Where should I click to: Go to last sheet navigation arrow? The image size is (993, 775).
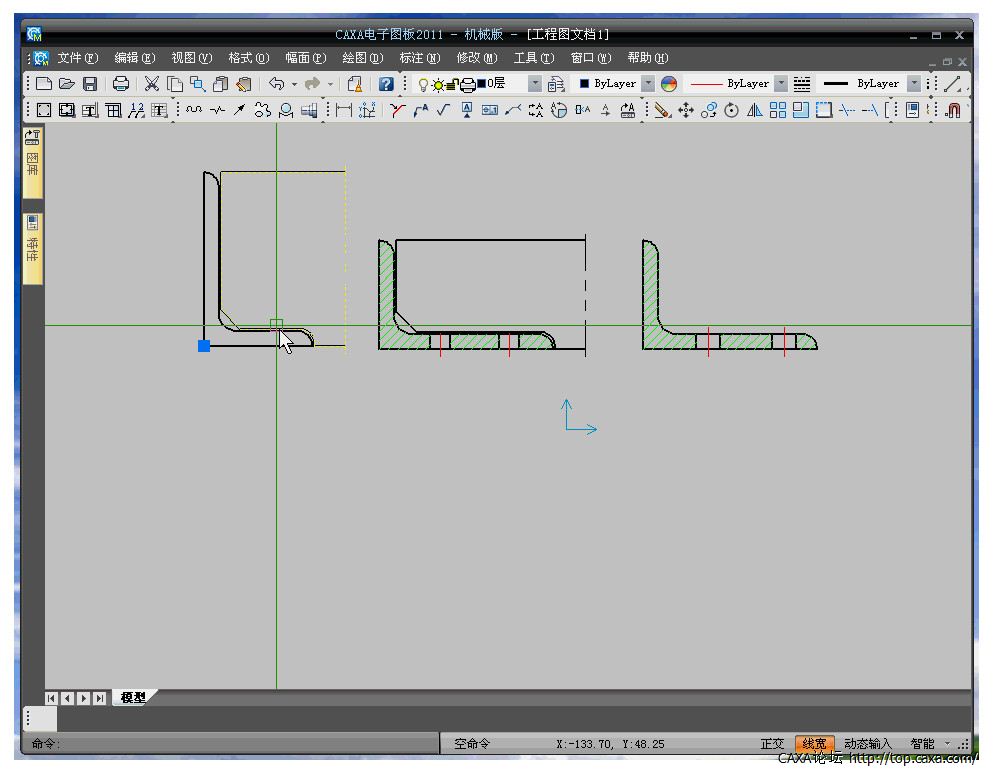(x=99, y=698)
